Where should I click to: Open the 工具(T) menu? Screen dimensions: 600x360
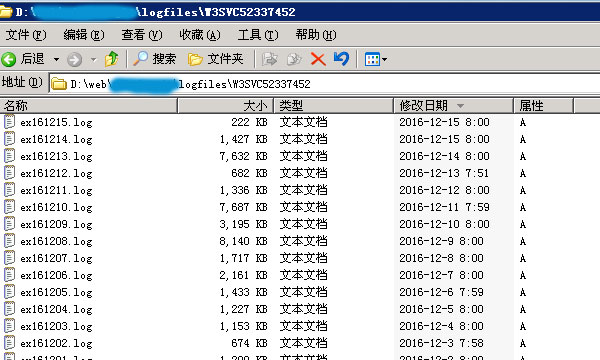tap(258, 35)
